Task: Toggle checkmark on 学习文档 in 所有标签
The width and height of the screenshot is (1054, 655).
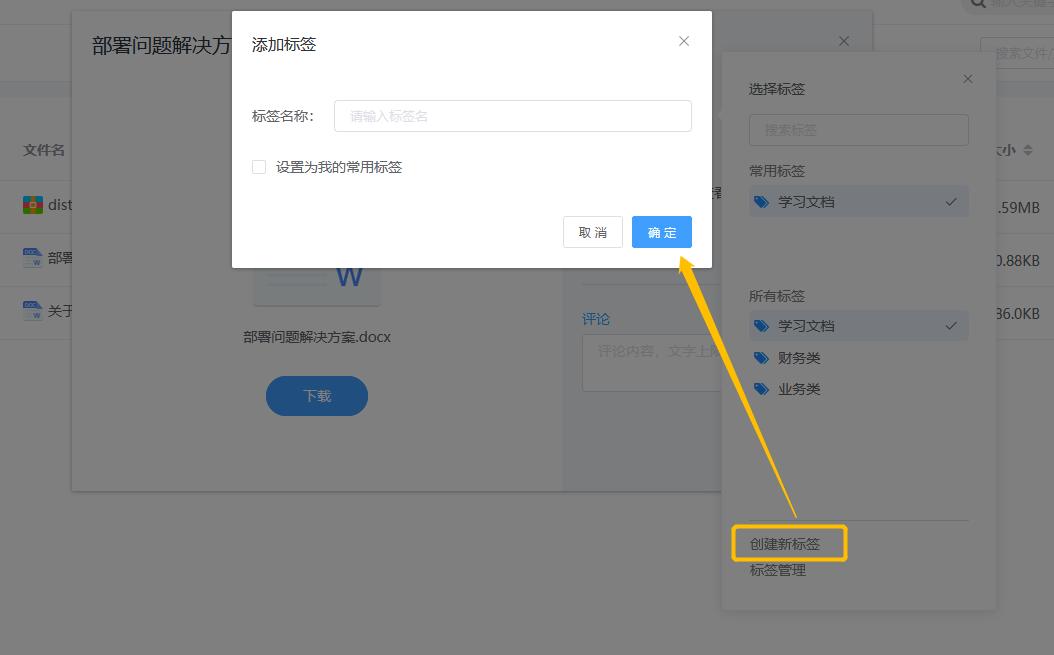Action: [950, 326]
